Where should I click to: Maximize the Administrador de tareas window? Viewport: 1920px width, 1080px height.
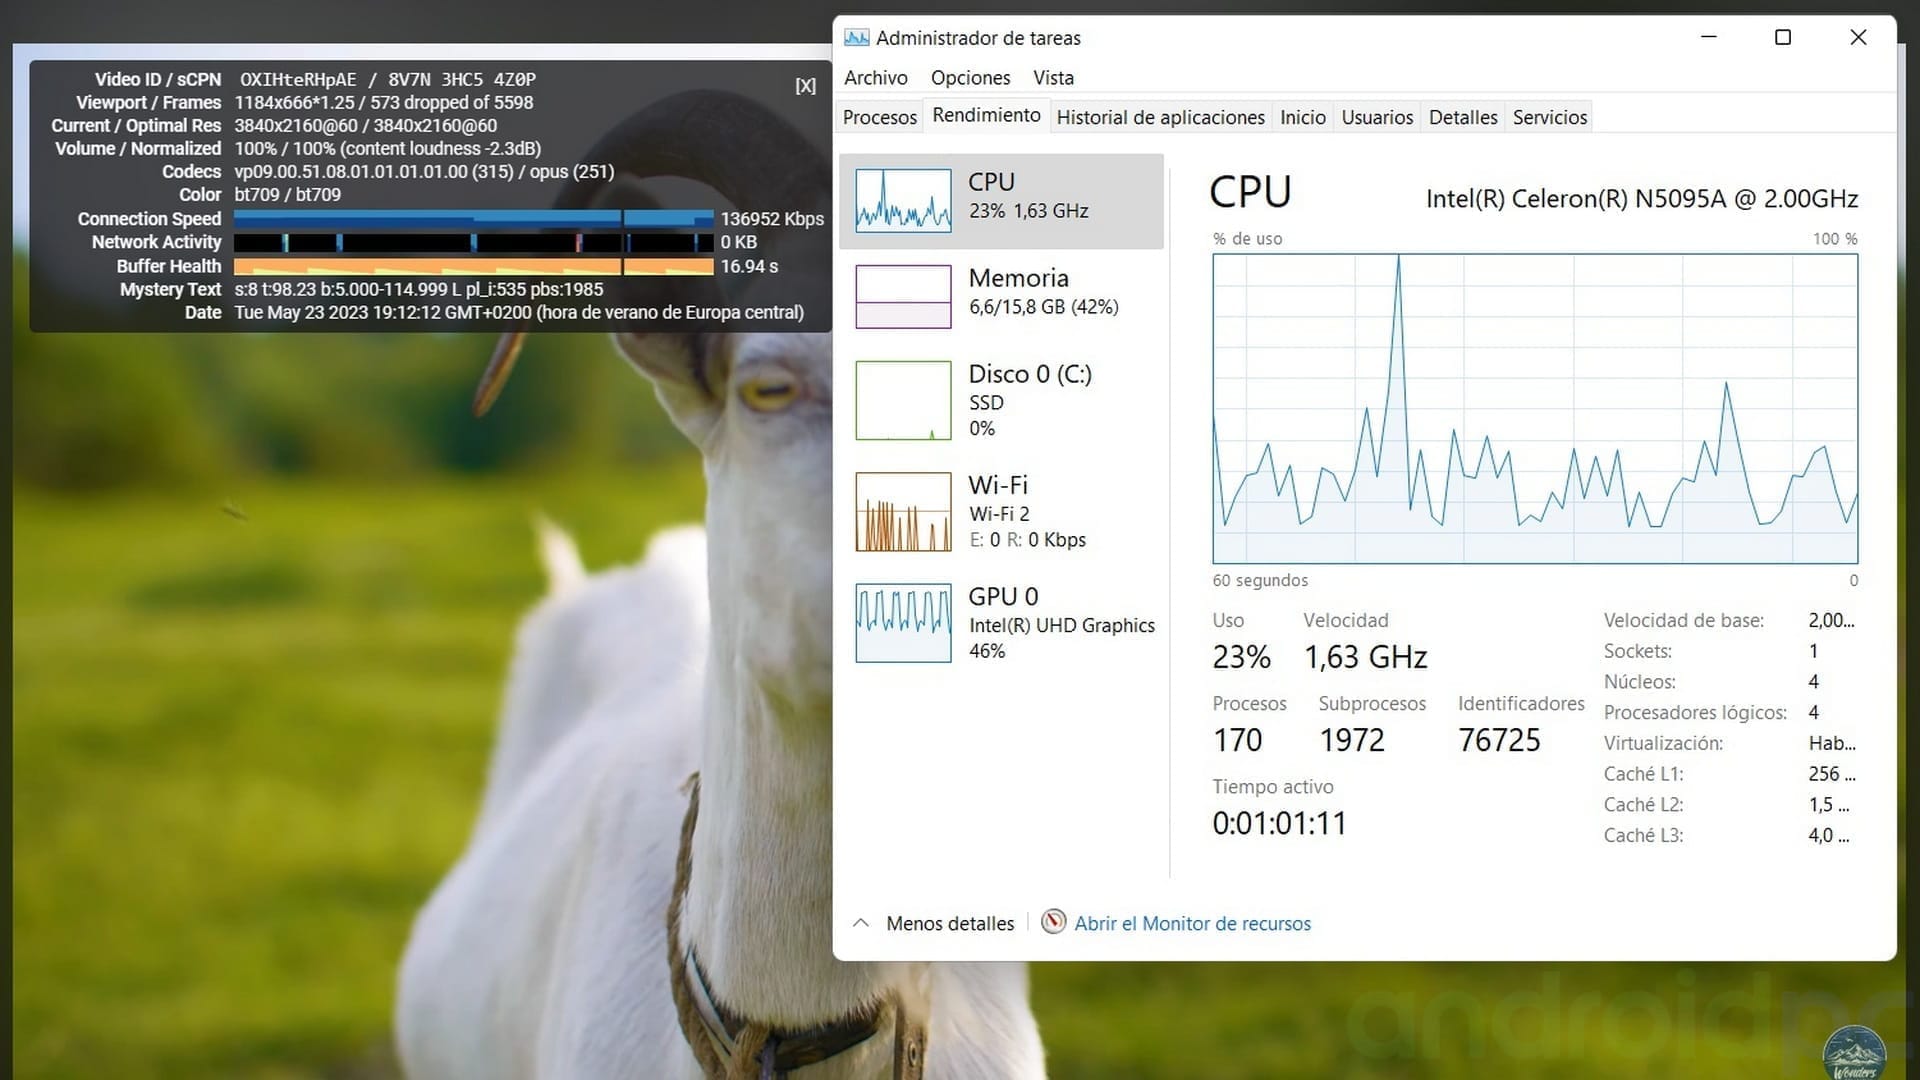point(1783,37)
